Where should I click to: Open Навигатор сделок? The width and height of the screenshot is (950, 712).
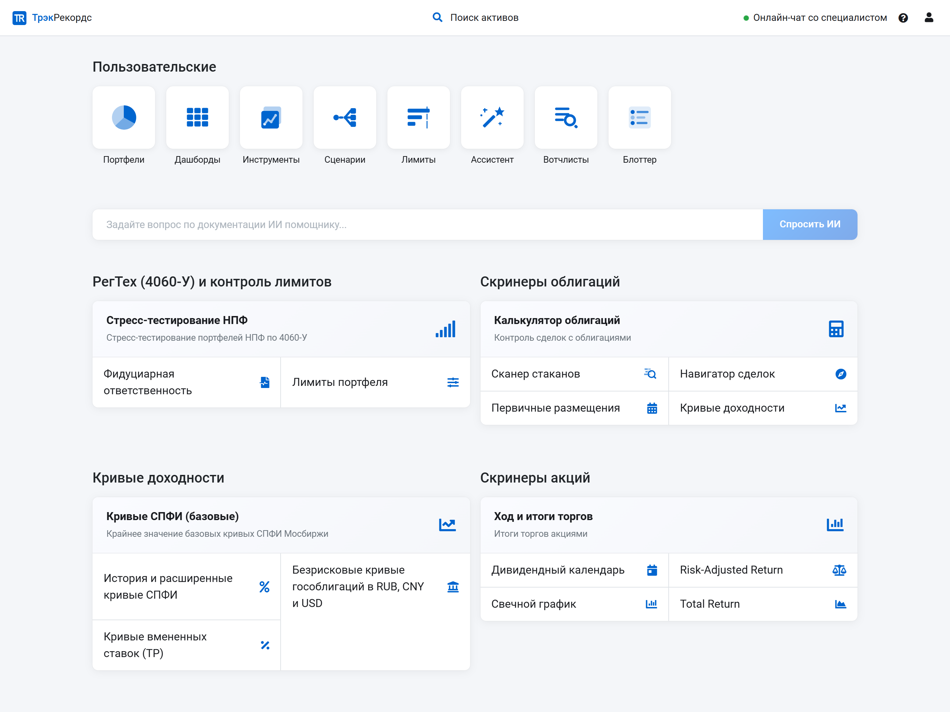[763, 374]
